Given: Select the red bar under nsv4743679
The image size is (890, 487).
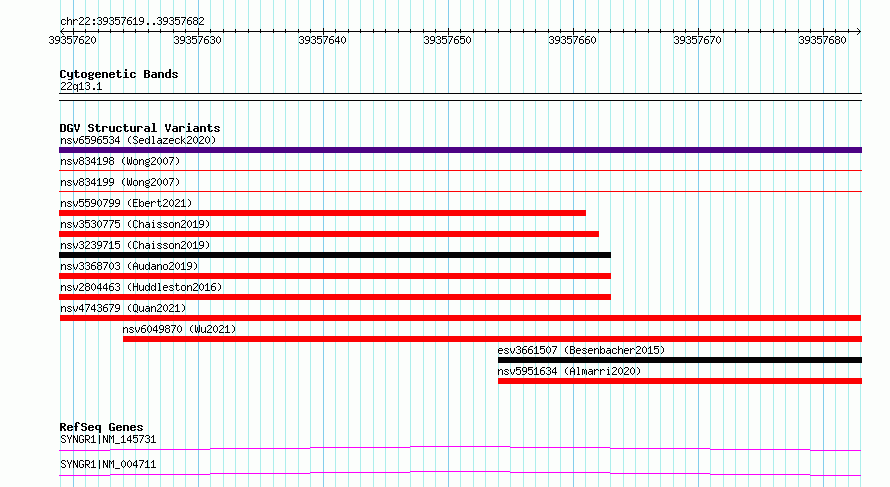Looking at the screenshot, I should [x=460, y=318].
